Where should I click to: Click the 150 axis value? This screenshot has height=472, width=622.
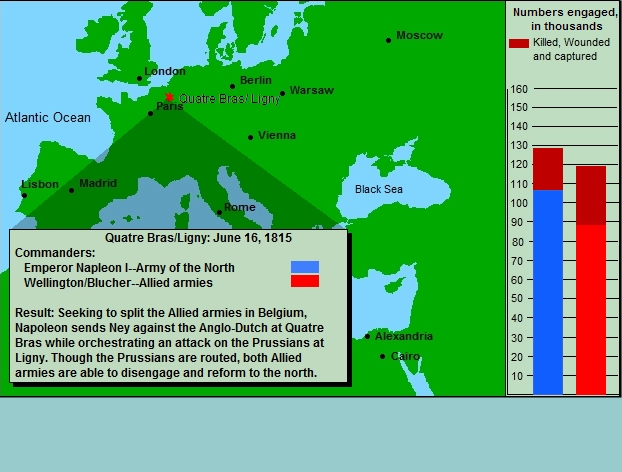(x=519, y=107)
